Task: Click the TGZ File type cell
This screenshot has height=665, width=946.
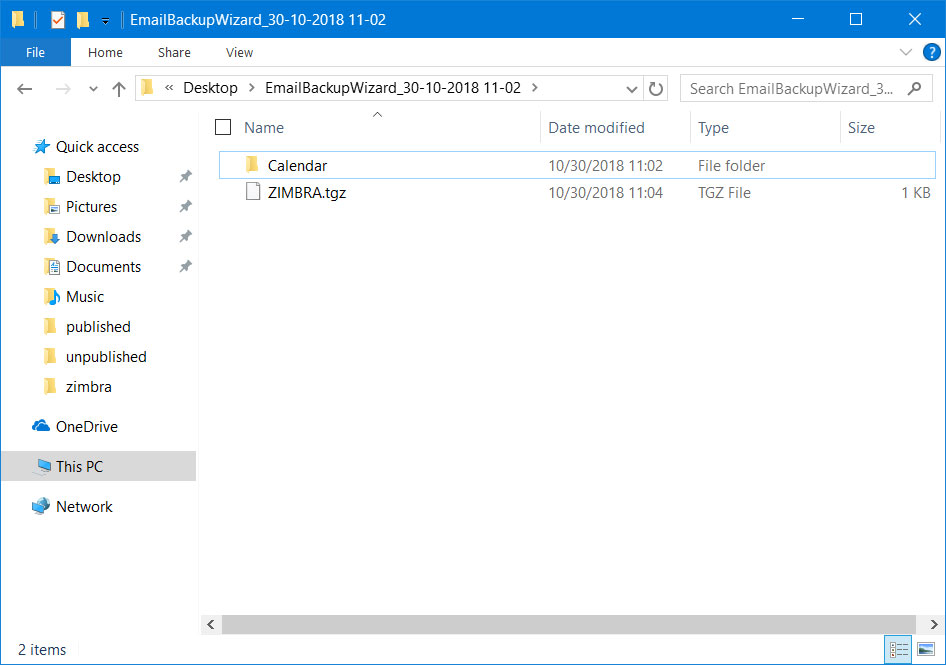Action: click(x=724, y=193)
